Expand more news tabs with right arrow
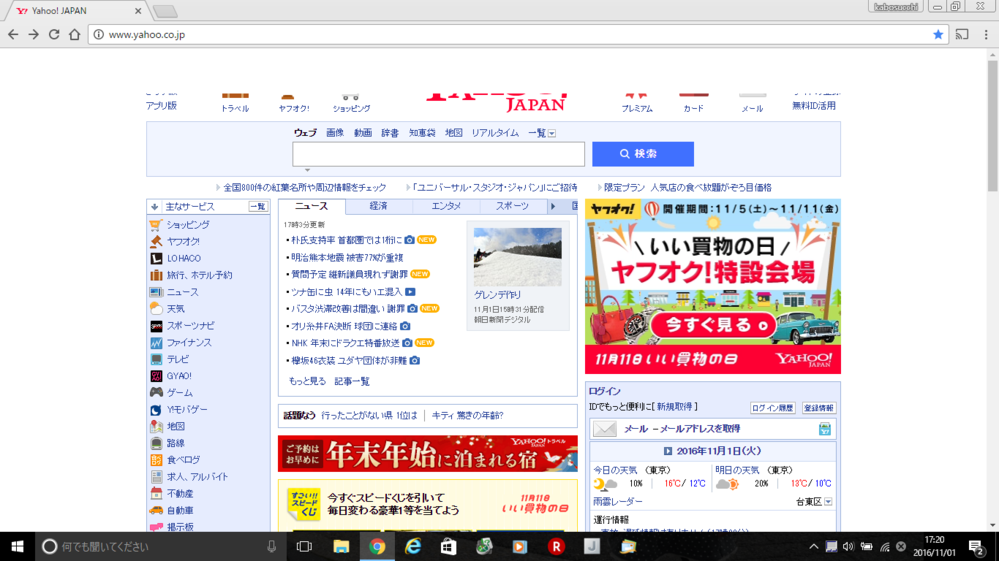Screen dimensions: 999x561 552,206
